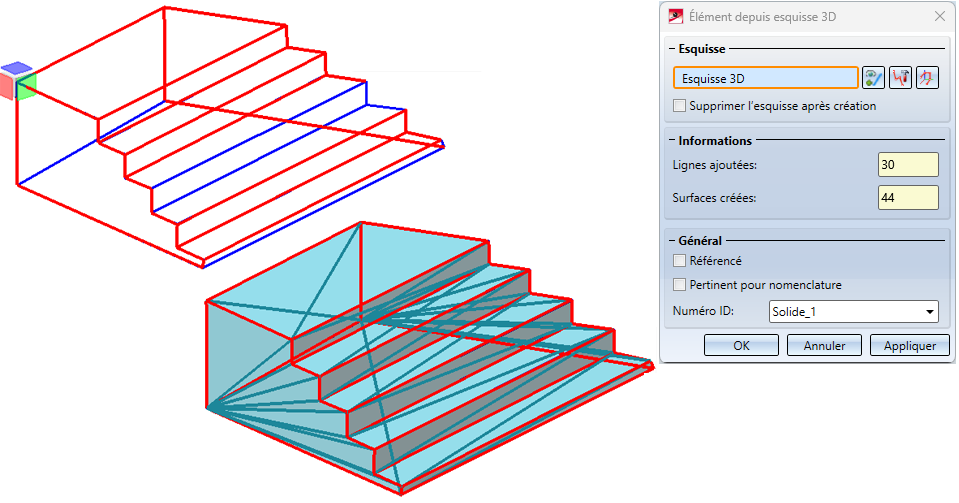
Task: Click the new 3D sketch icon with axes
Action: 927,78
